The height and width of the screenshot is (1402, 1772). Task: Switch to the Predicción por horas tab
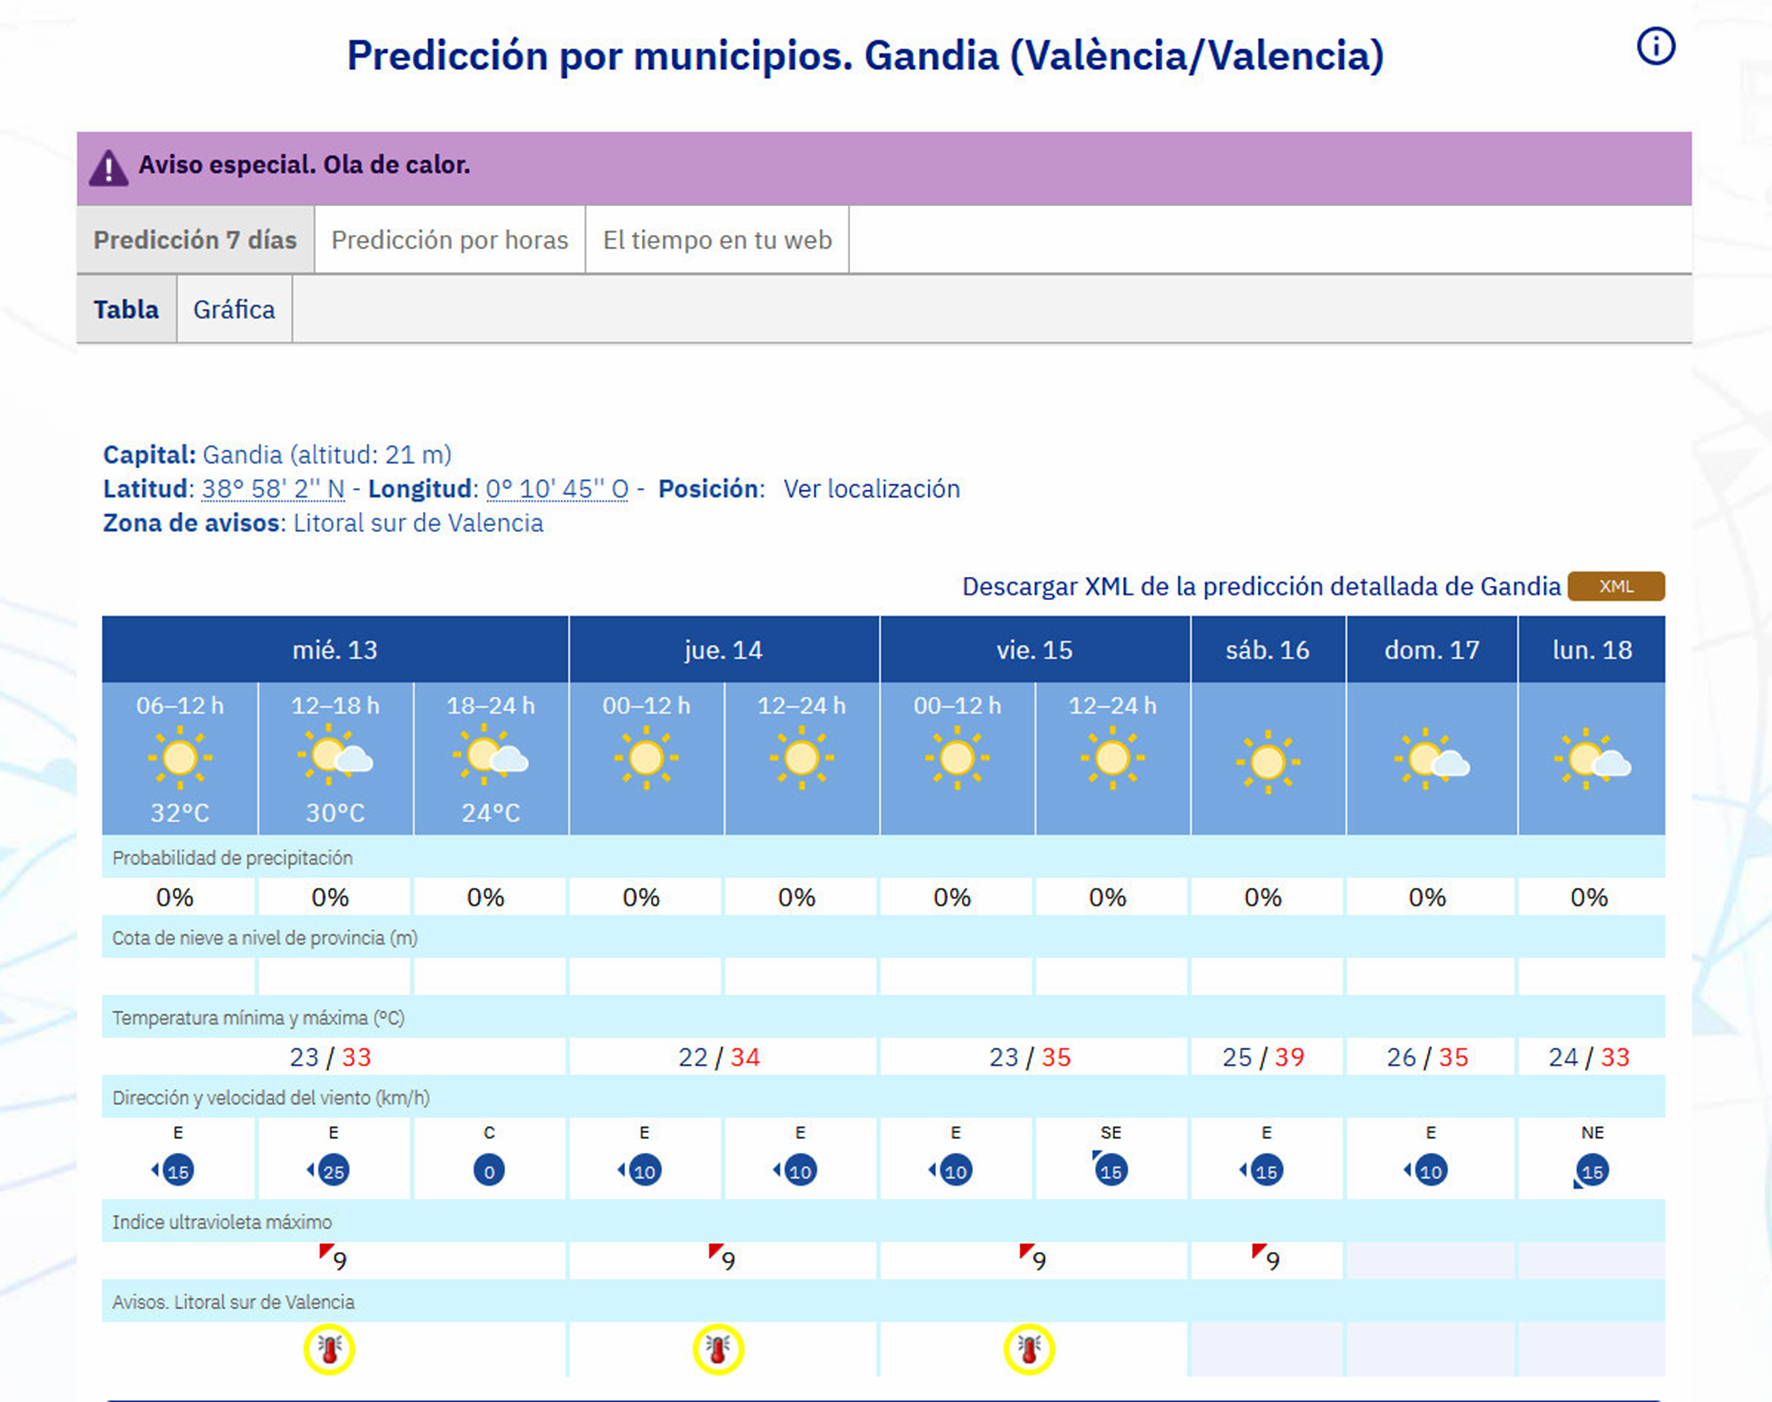[450, 240]
